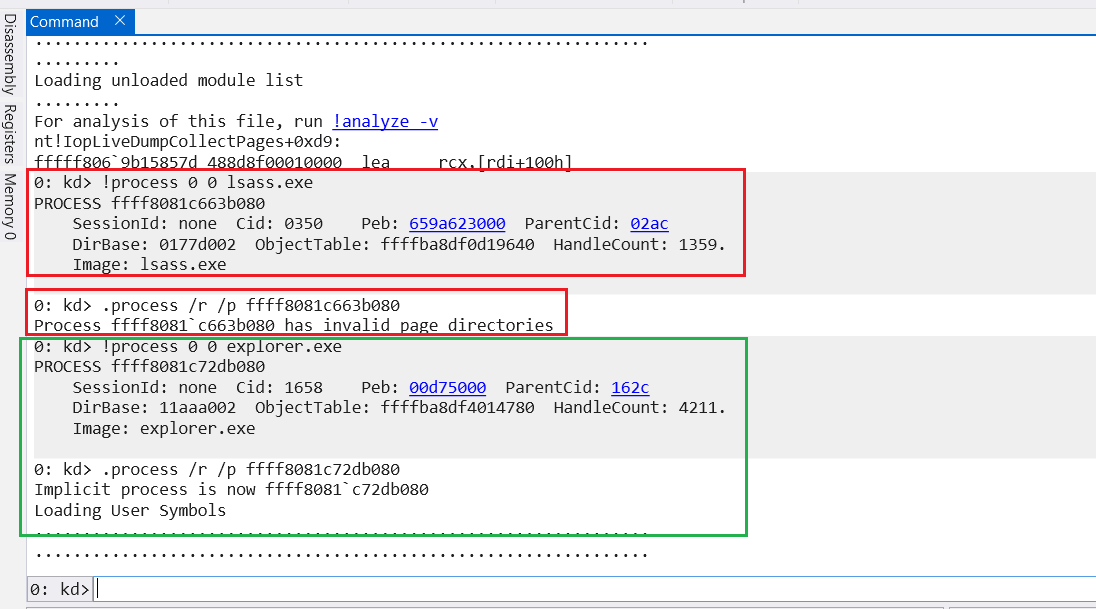Select 'DirBase: 11aaa002' value
Viewport: 1096px width, 609px height.
154,408
